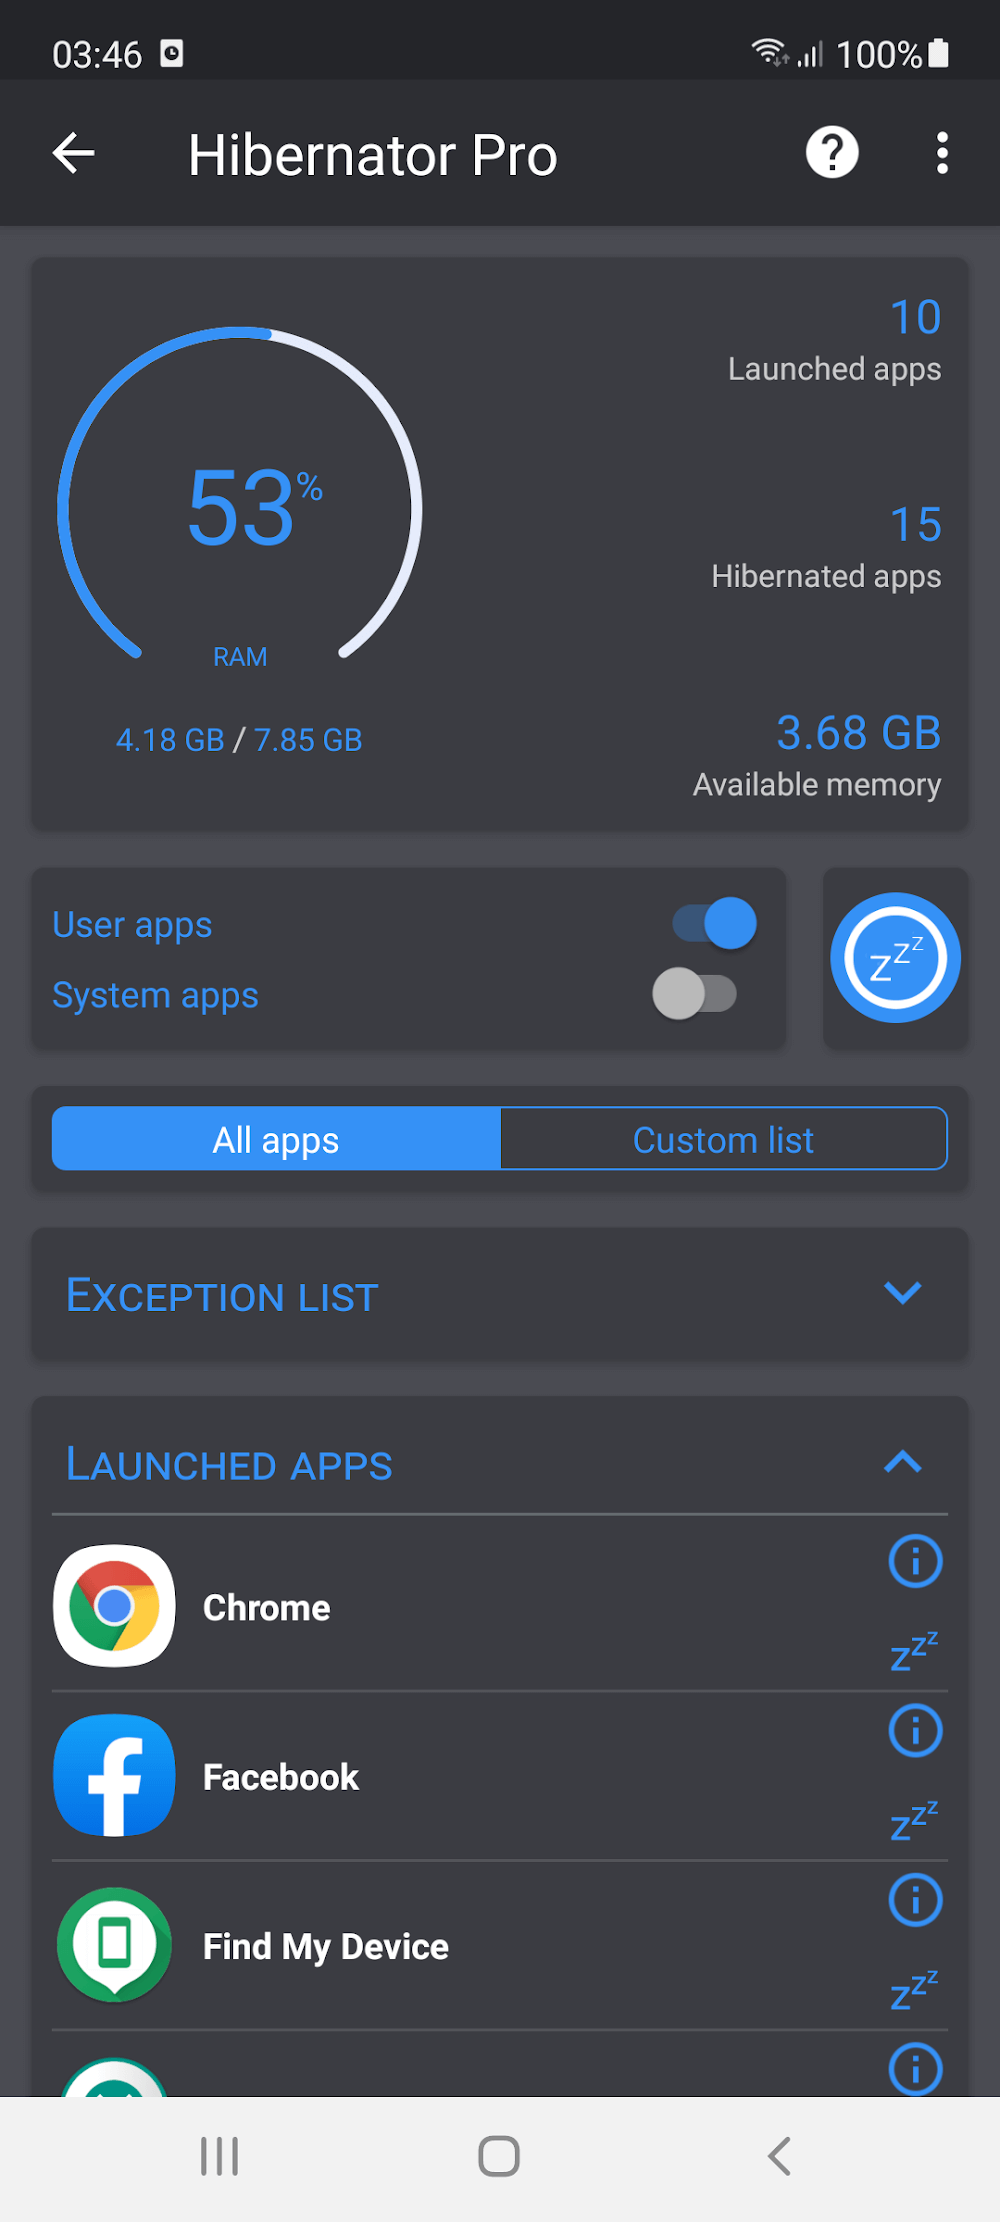Disable the User apps switch
This screenshot has width=1000, height=2222.
(x=714, y=923)
